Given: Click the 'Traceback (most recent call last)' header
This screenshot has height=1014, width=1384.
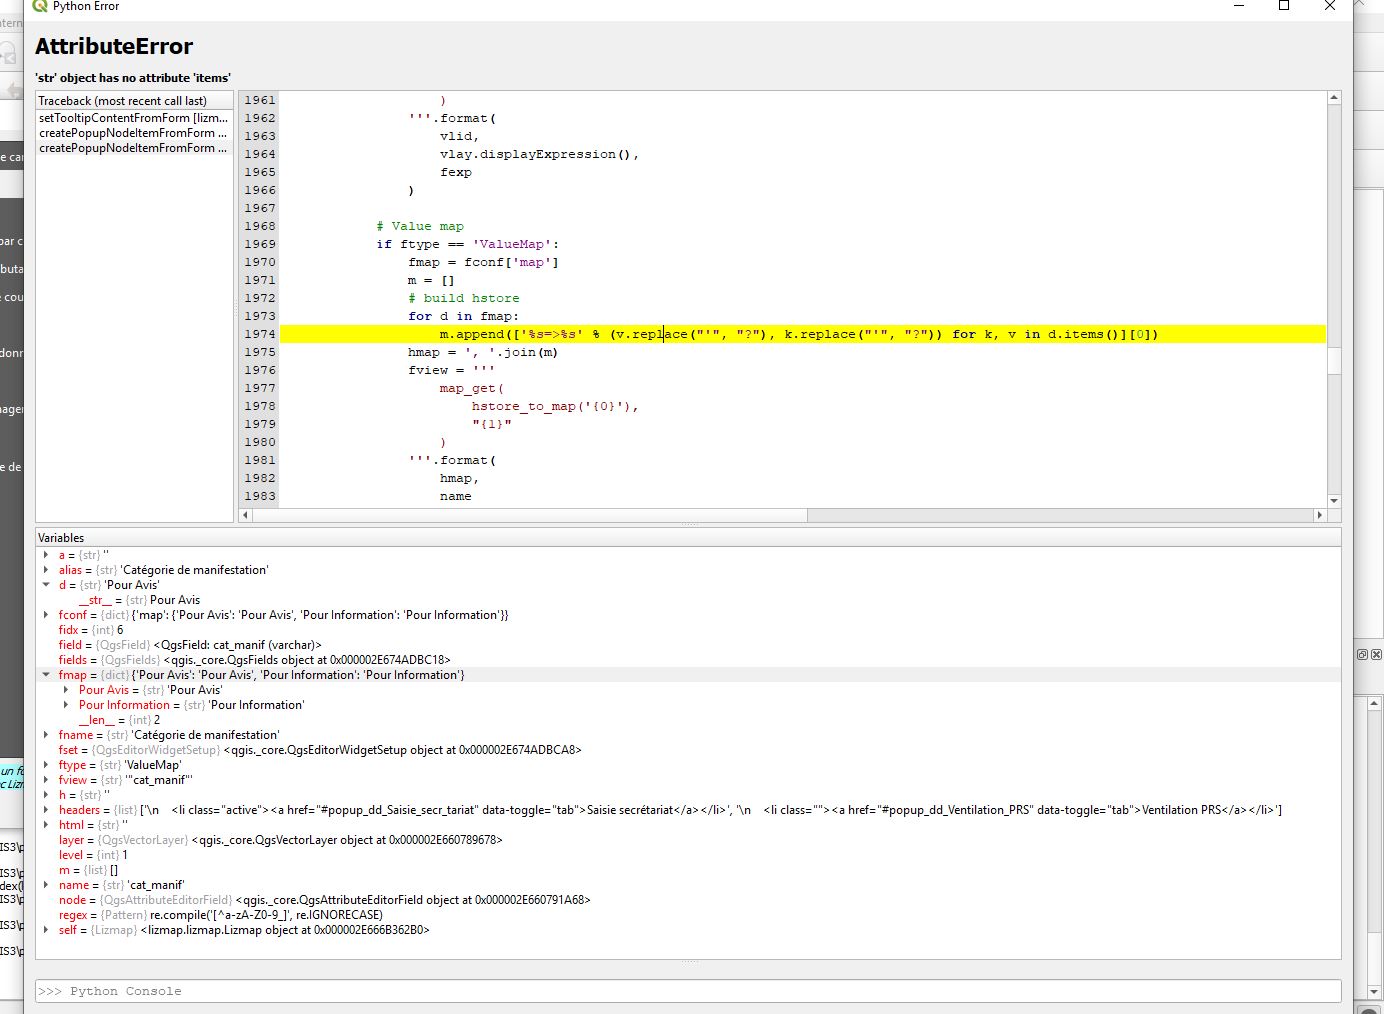Looking at the screenshot, I should pyautogui.click(x=134, y=101).
